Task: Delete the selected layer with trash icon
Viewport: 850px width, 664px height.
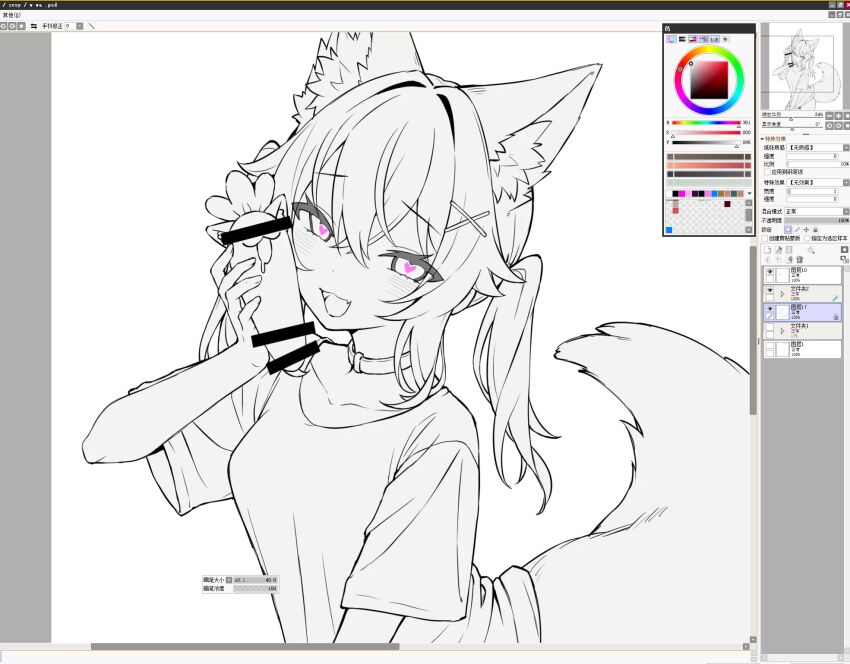Action: (800, 260)
